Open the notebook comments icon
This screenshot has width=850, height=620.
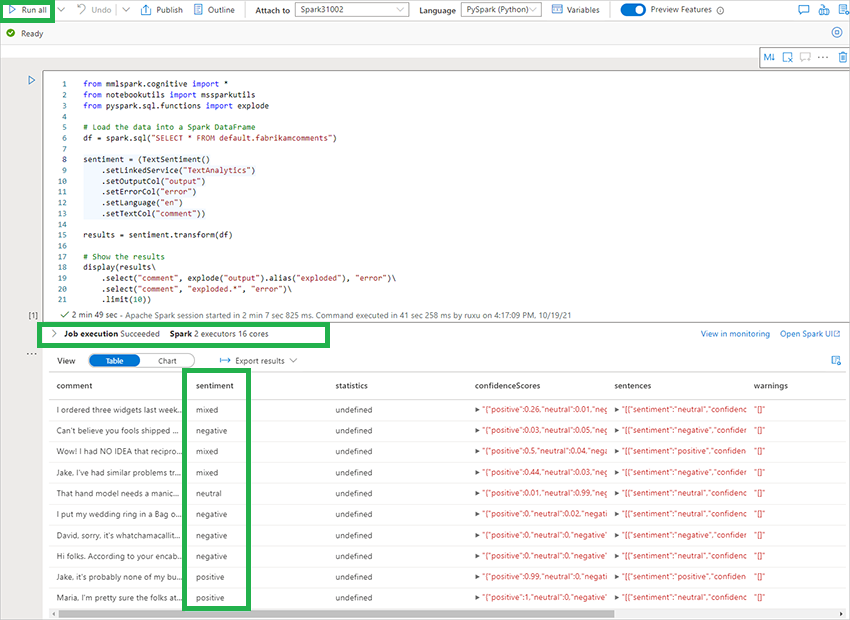point(804,10)
